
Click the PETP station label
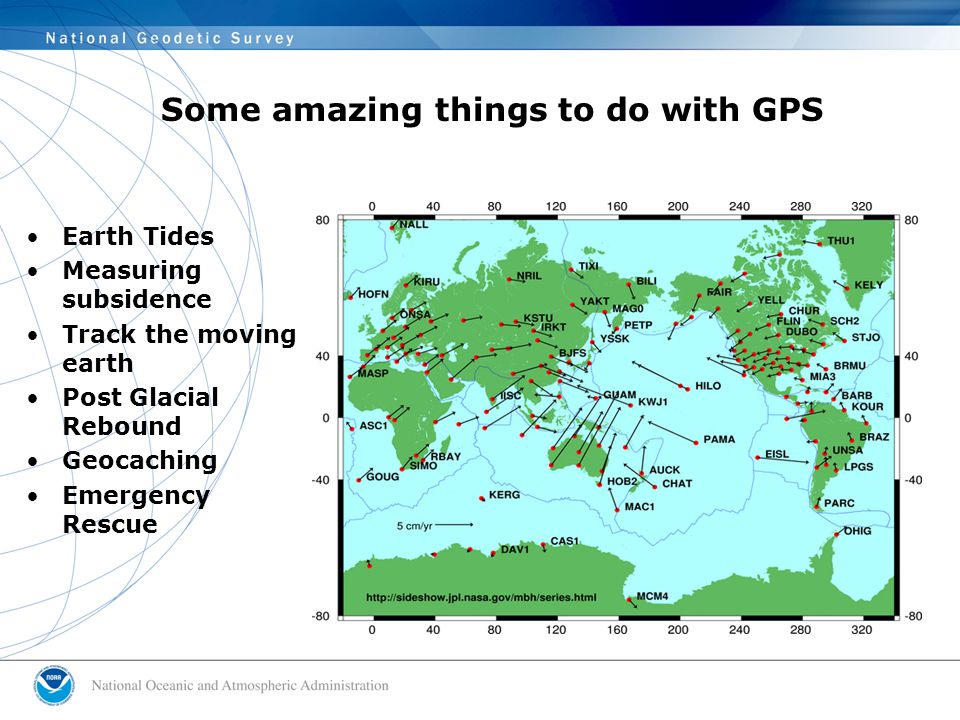(638, 325)
